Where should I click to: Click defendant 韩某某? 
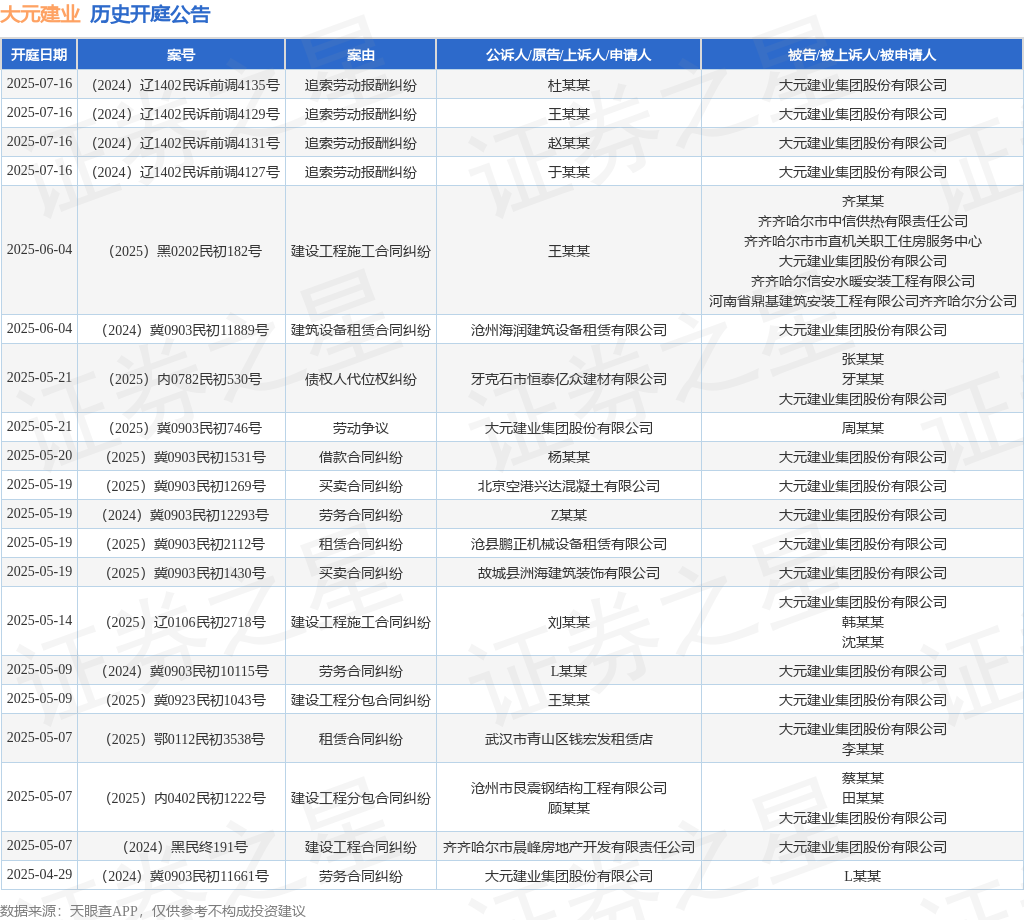(x=863, y=622)
